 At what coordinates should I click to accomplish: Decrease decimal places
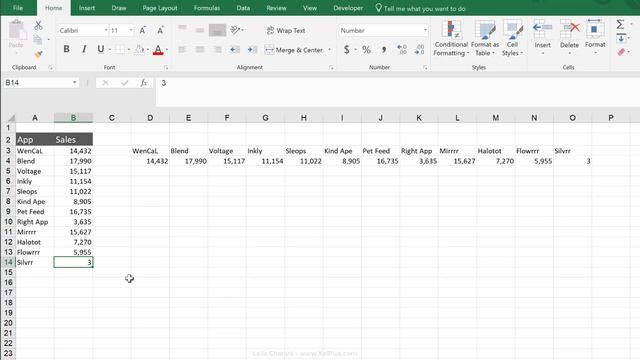pos(420,50)
